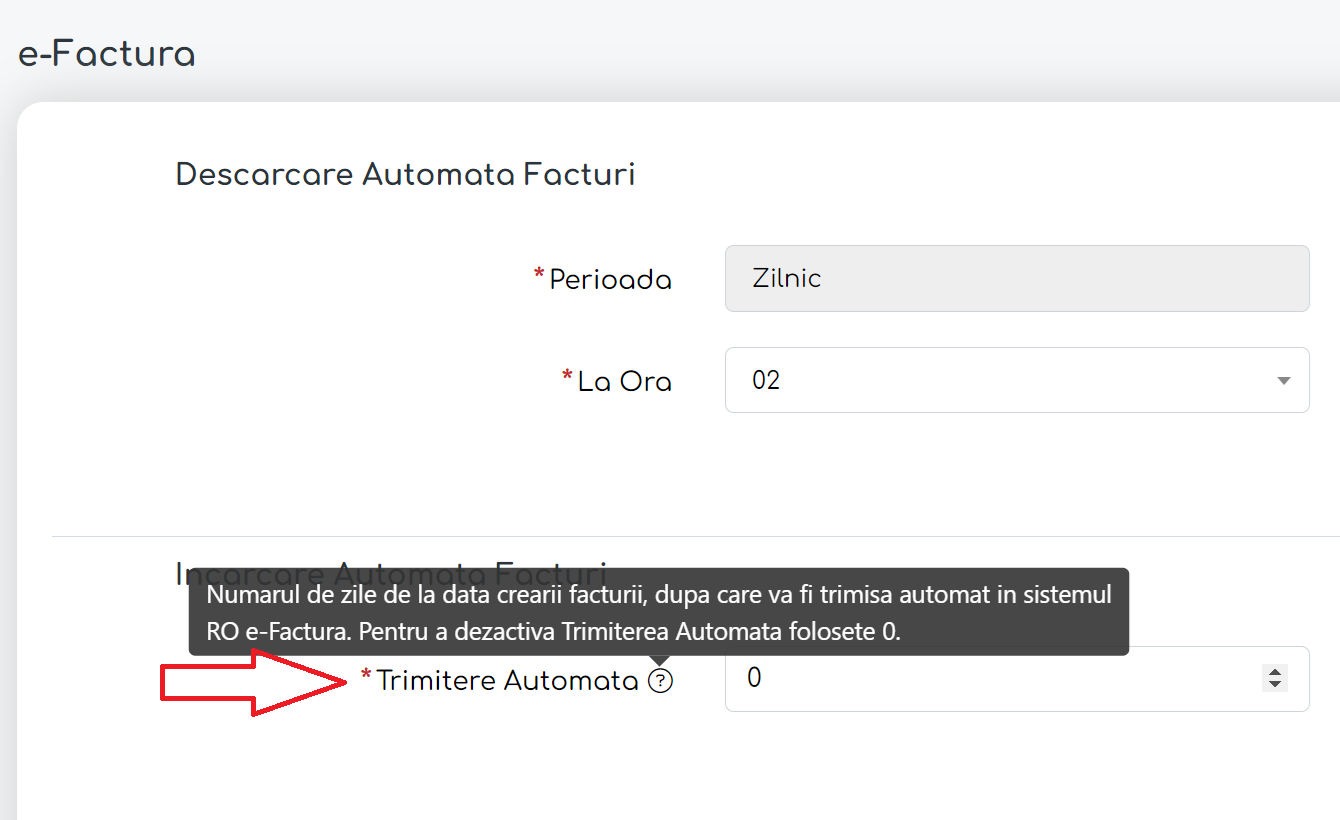Click the tooltip's small pointer caret
The image size is (1340, 820).
(659, 660)
